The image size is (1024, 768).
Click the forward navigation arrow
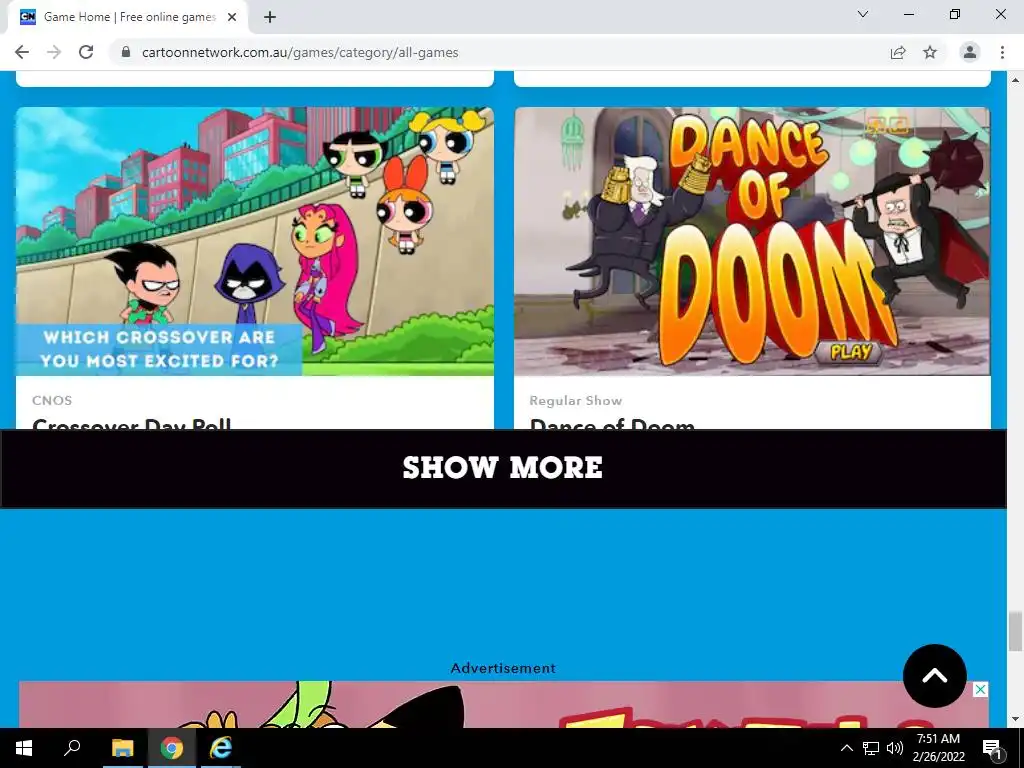coord(54,52)
